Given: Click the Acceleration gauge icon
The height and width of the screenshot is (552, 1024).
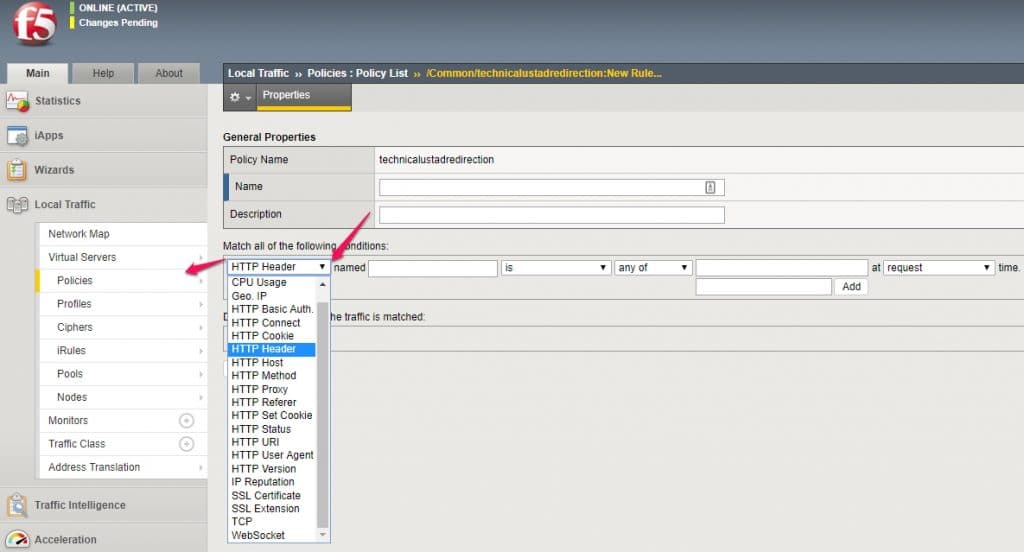Looking at the screenshot, I should (17, 540).
